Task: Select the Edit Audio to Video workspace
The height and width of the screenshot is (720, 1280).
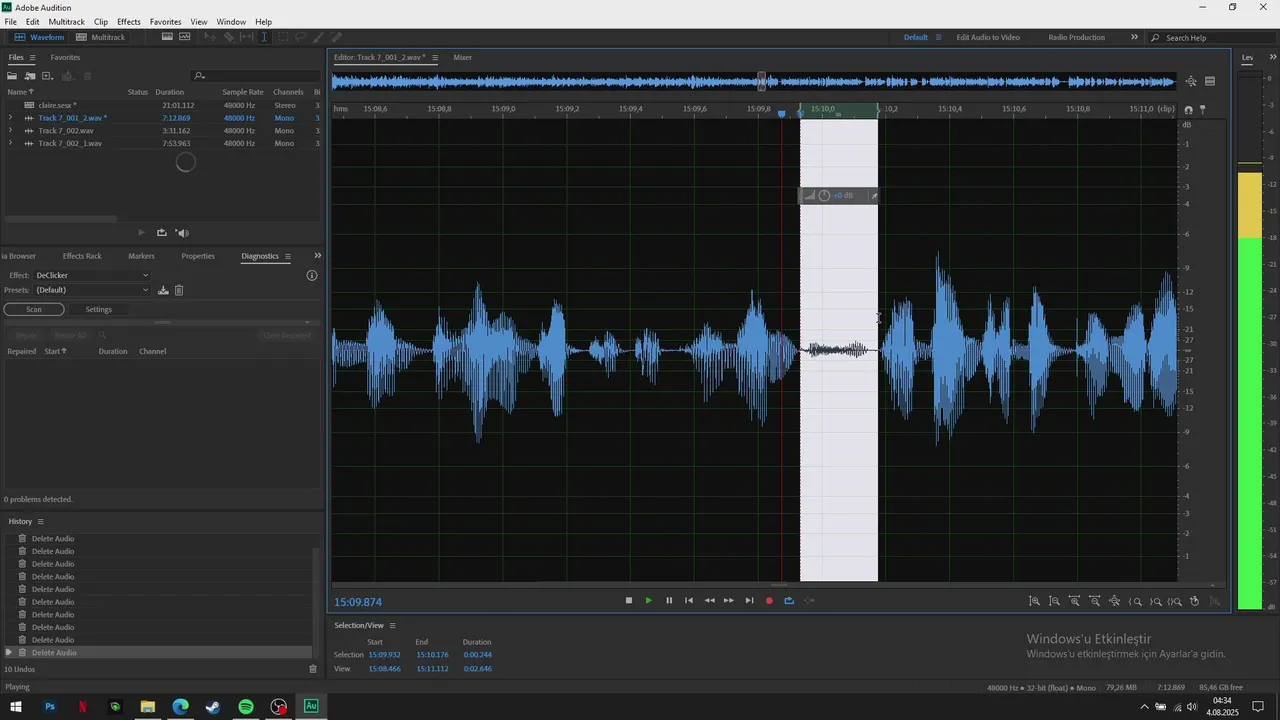Action: tap(988, 37)
